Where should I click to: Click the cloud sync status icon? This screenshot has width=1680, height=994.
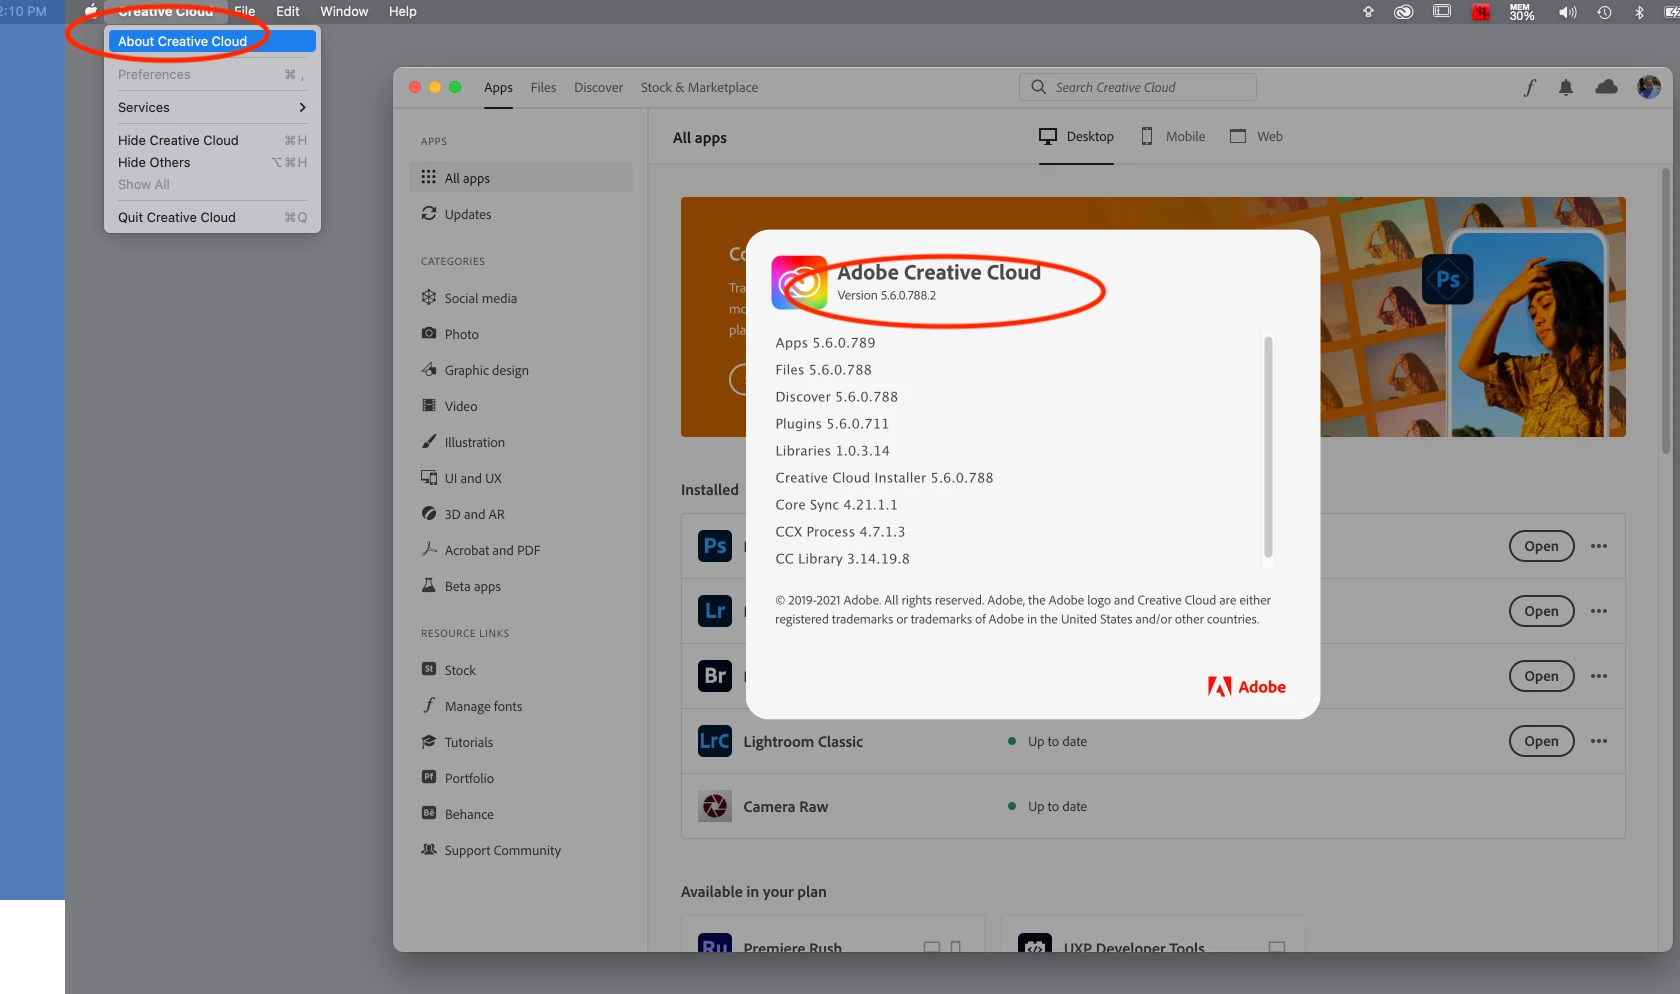(1606, 87)
